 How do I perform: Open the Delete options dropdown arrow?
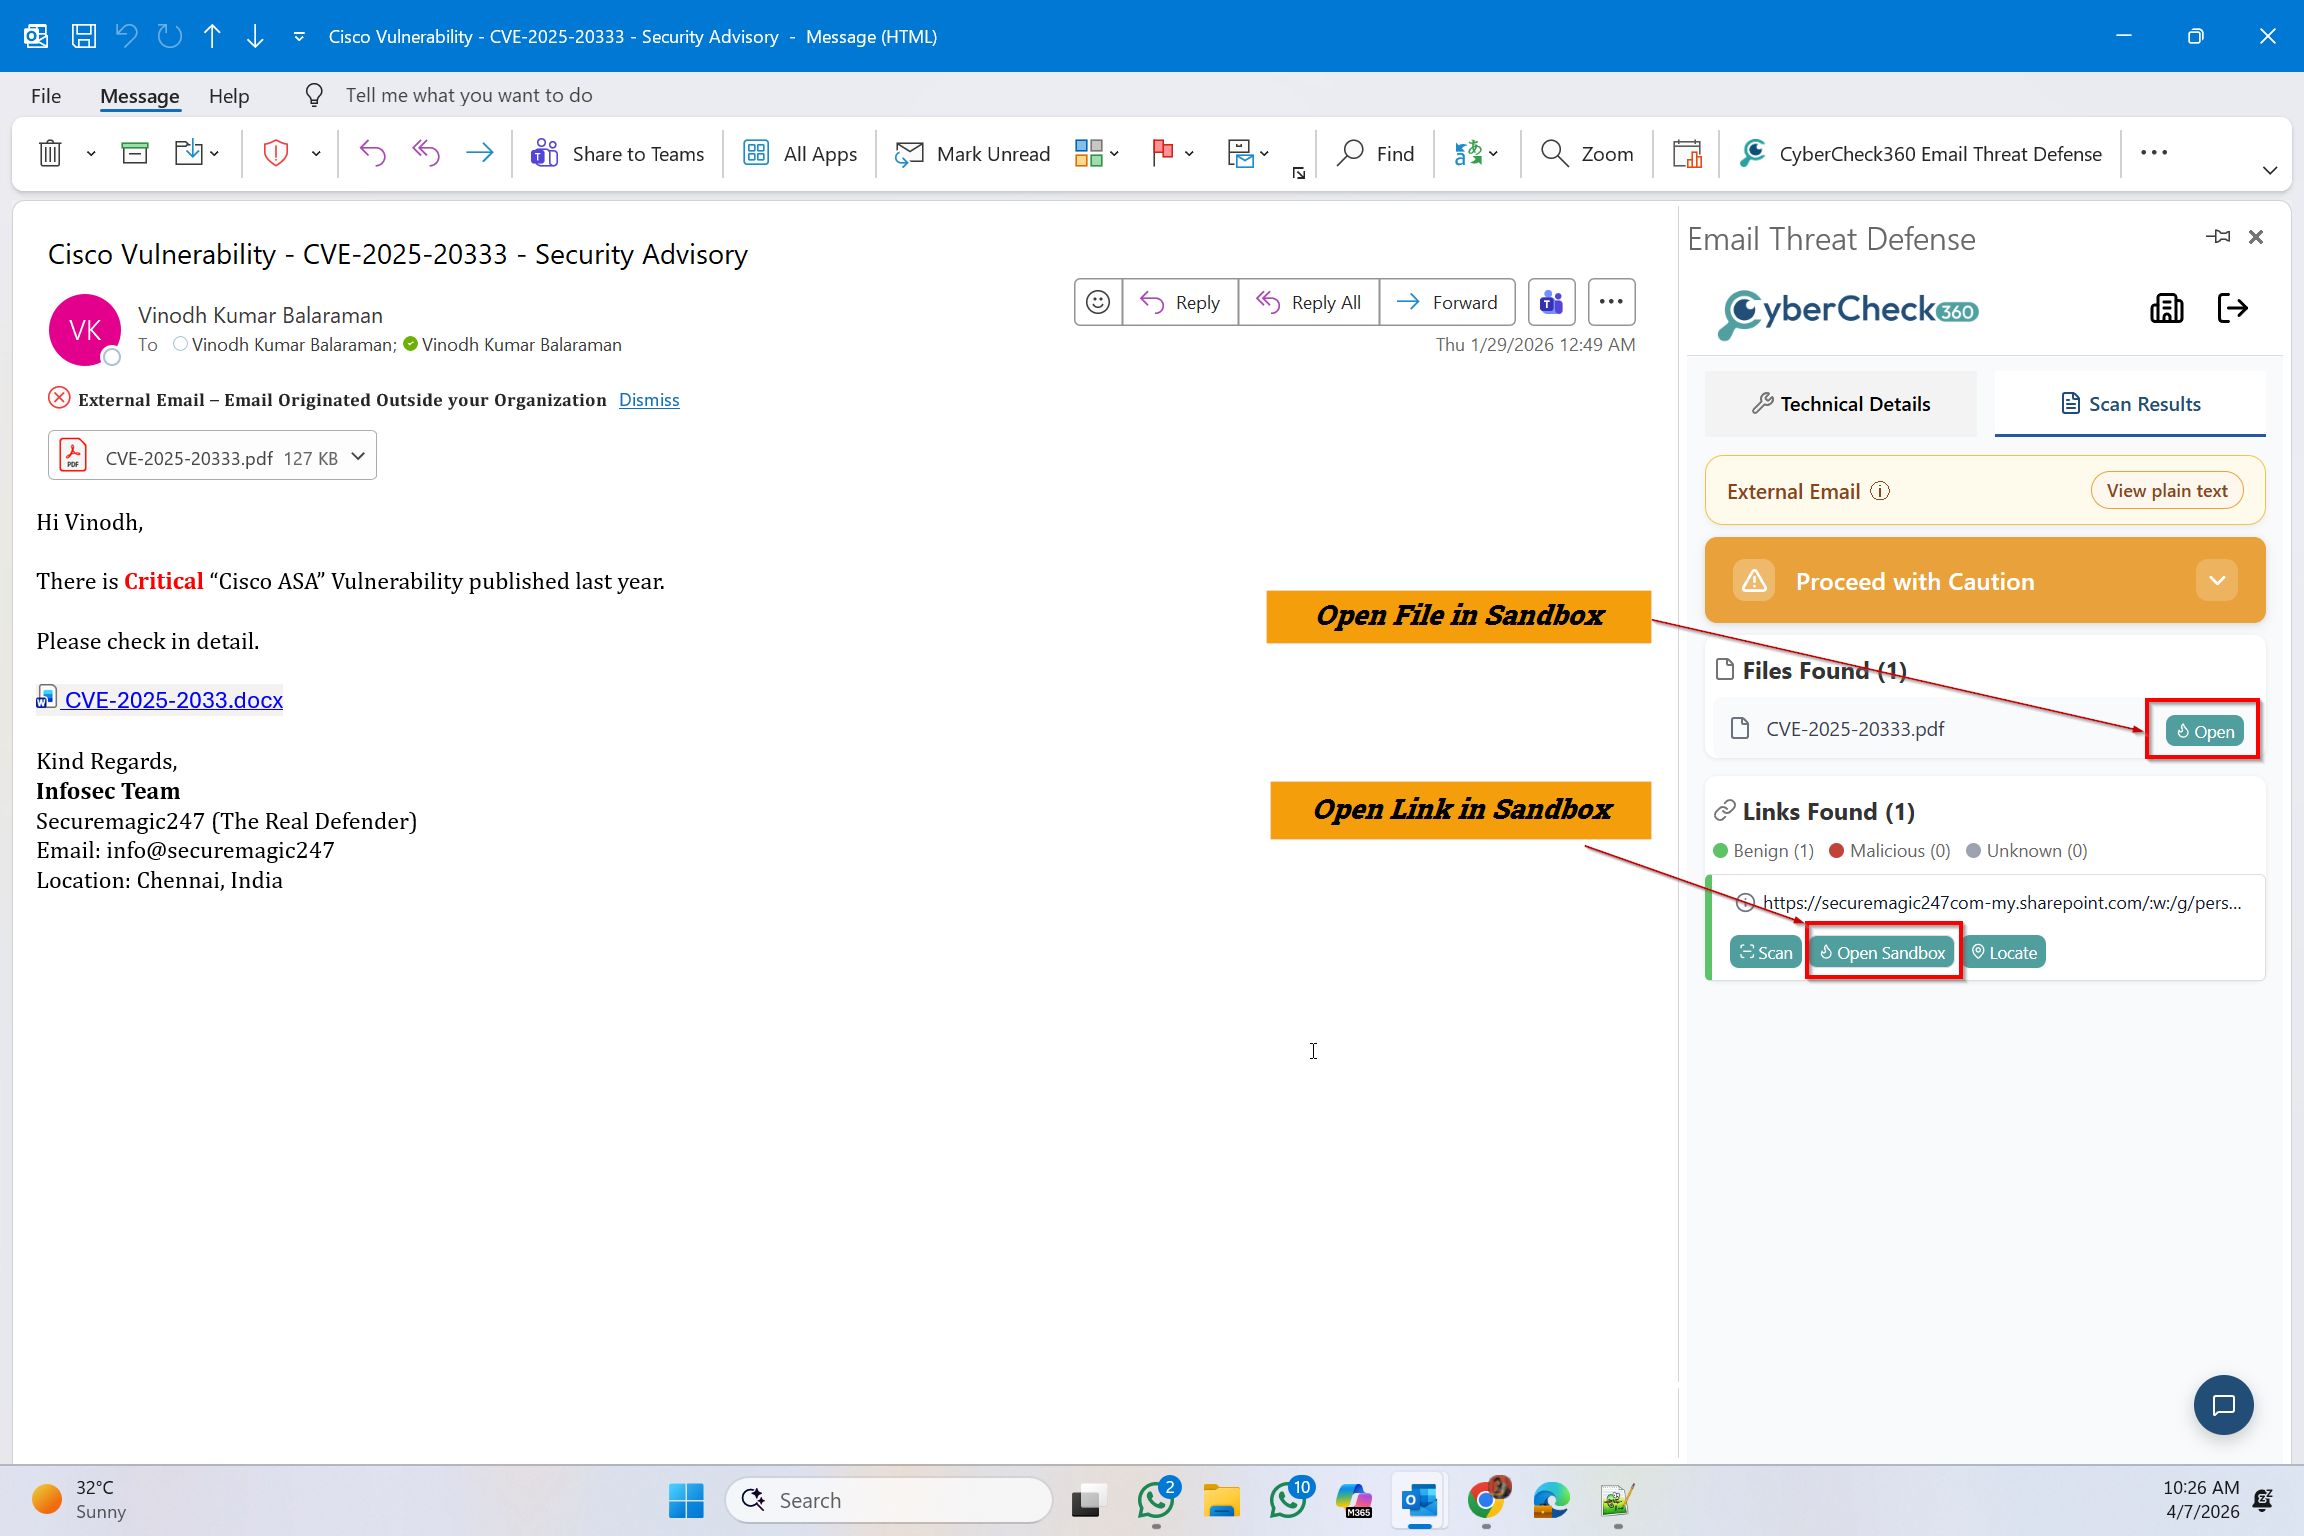pyautogui.click(x=91, y=153)
